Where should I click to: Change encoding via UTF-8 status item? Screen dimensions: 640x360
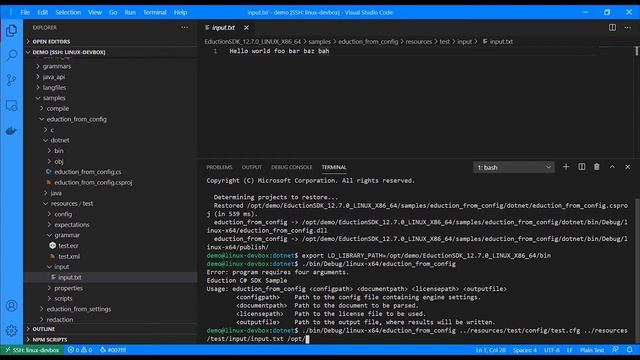[551, 350]
